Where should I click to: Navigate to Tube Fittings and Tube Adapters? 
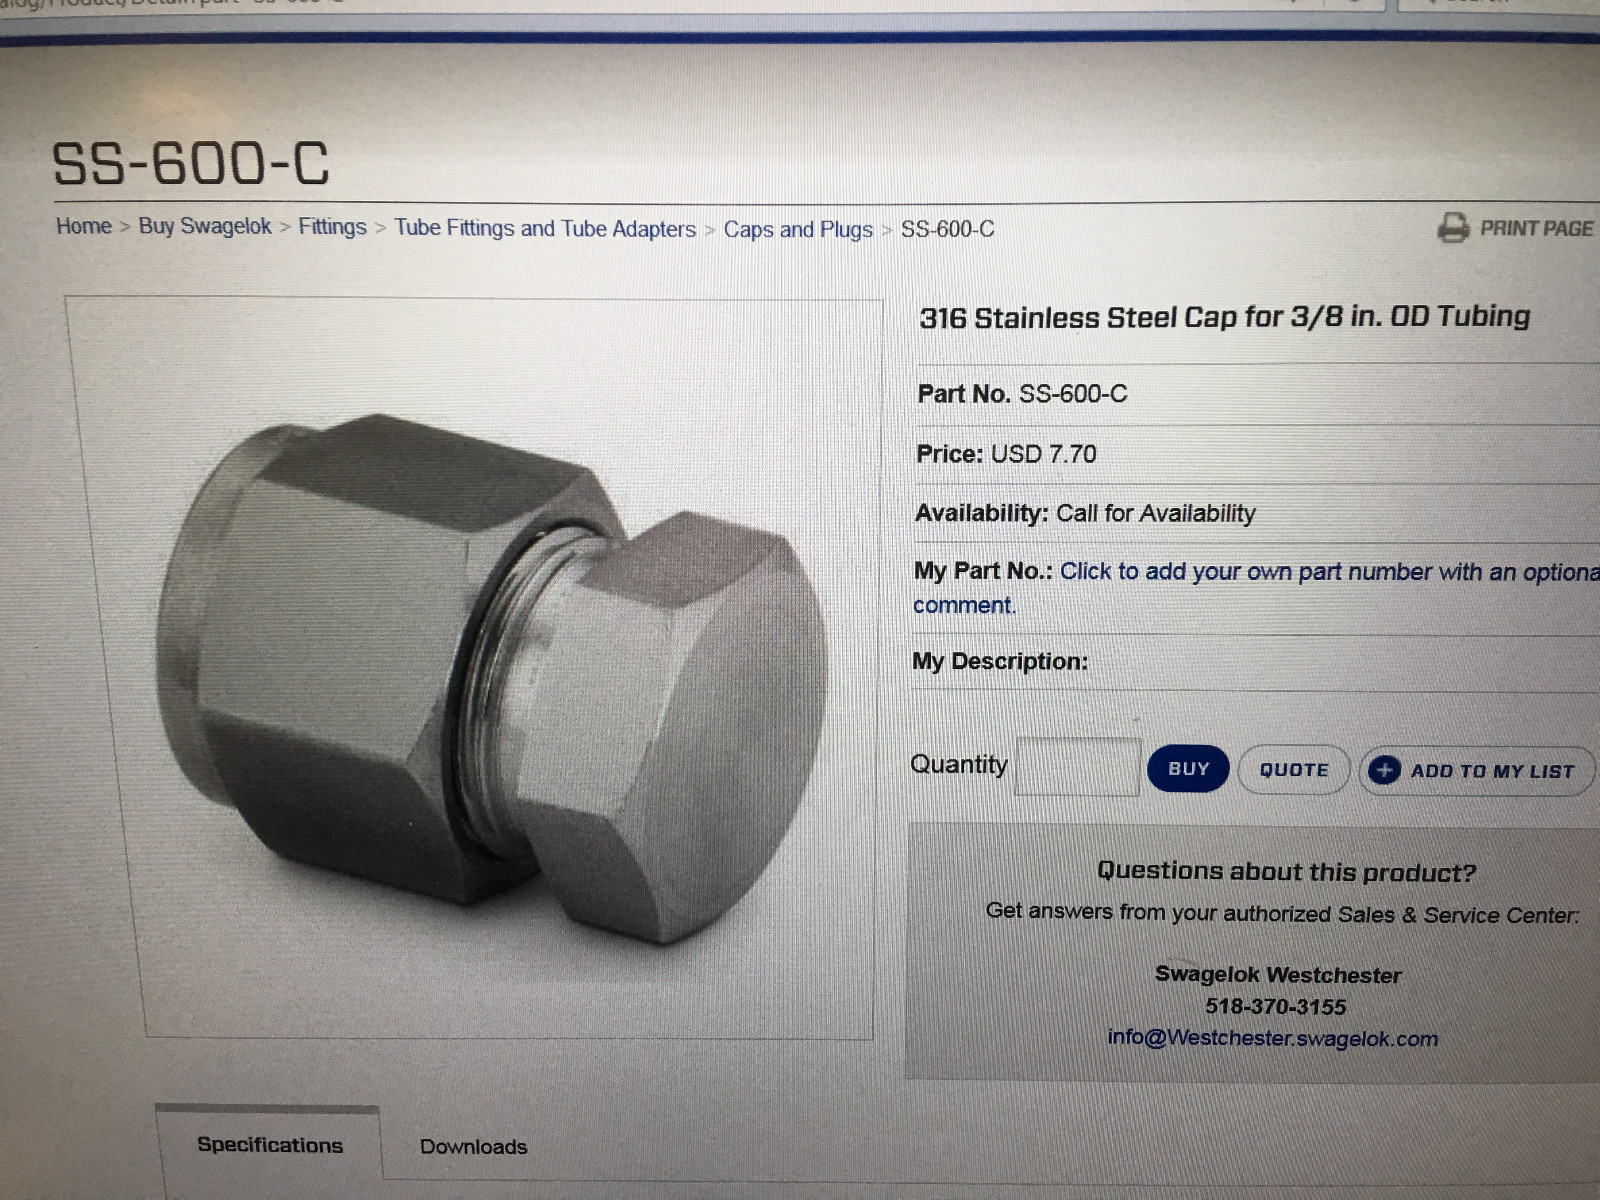click(x=545, y=228)
